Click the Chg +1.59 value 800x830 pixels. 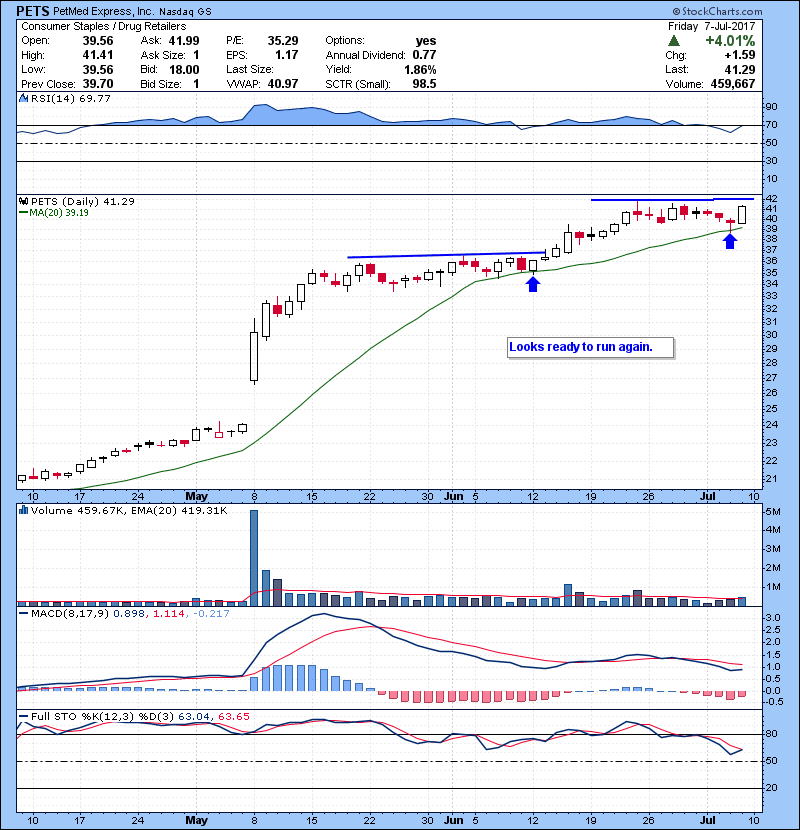740,55
